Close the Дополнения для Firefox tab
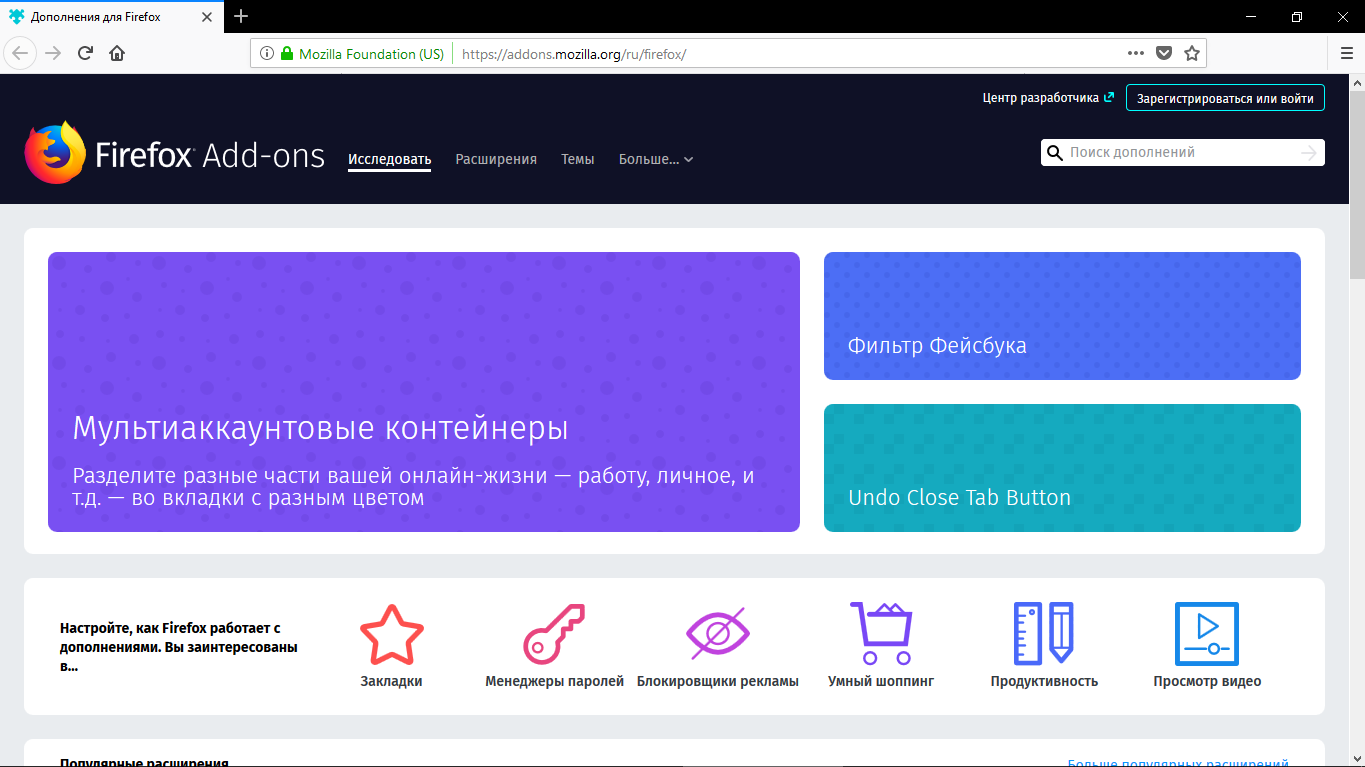Viewport: 1365px width, 767px height. pos(206,17)
